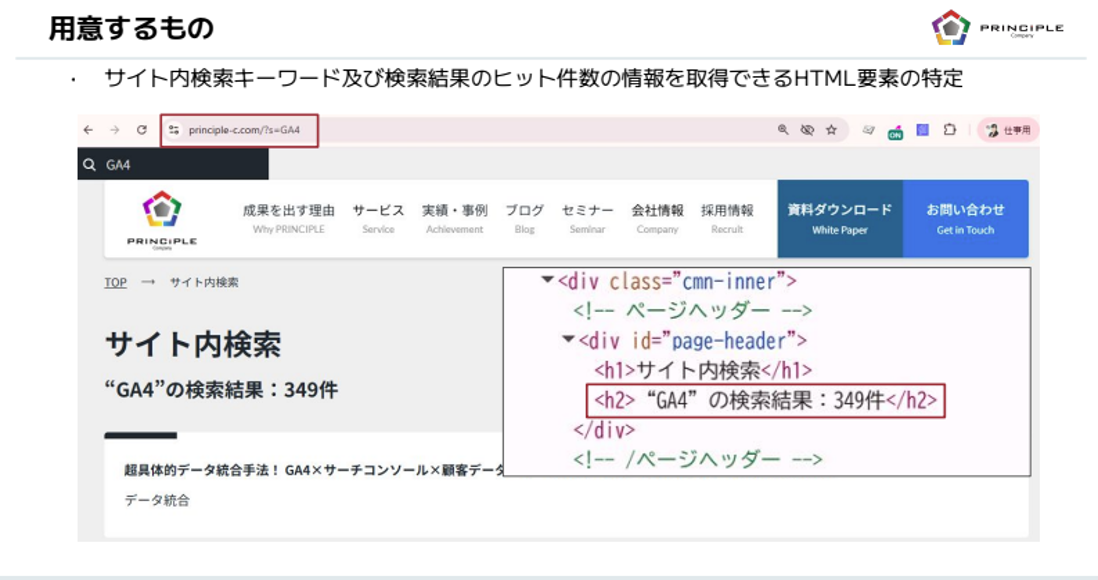
Task: Click the site search magnifier icon beside GA4
Action: pos(91,165)
